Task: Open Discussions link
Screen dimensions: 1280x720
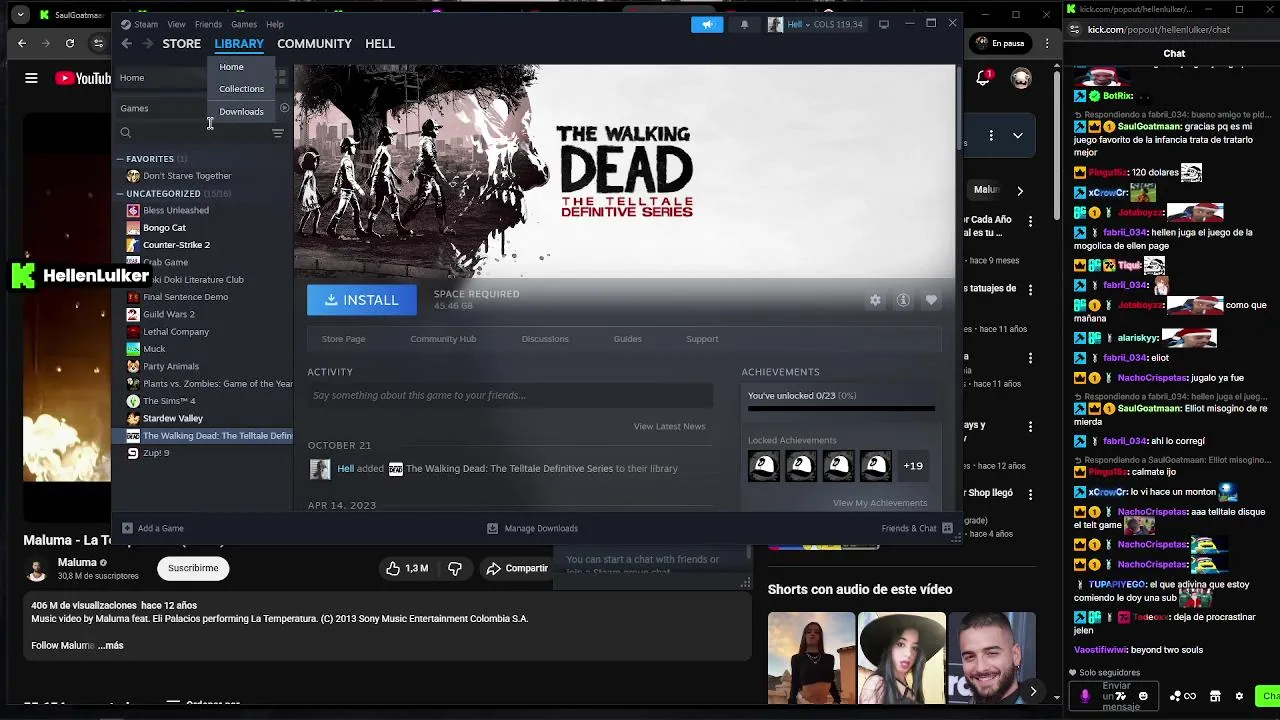Action: 545,339
